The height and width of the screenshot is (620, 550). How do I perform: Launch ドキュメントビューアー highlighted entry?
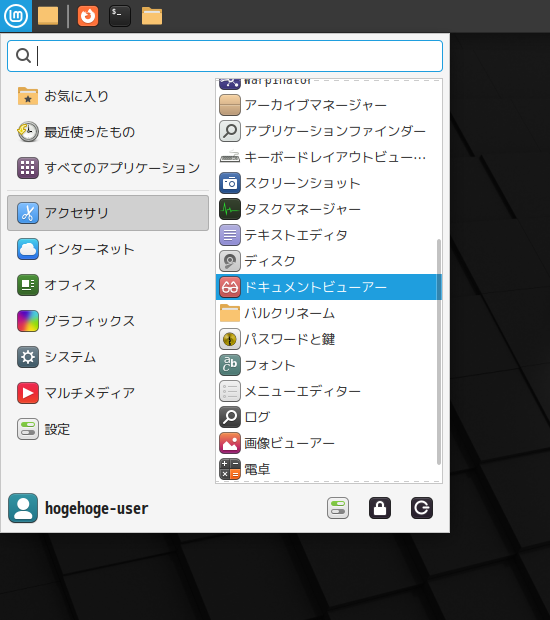click(x=329, y=287)
